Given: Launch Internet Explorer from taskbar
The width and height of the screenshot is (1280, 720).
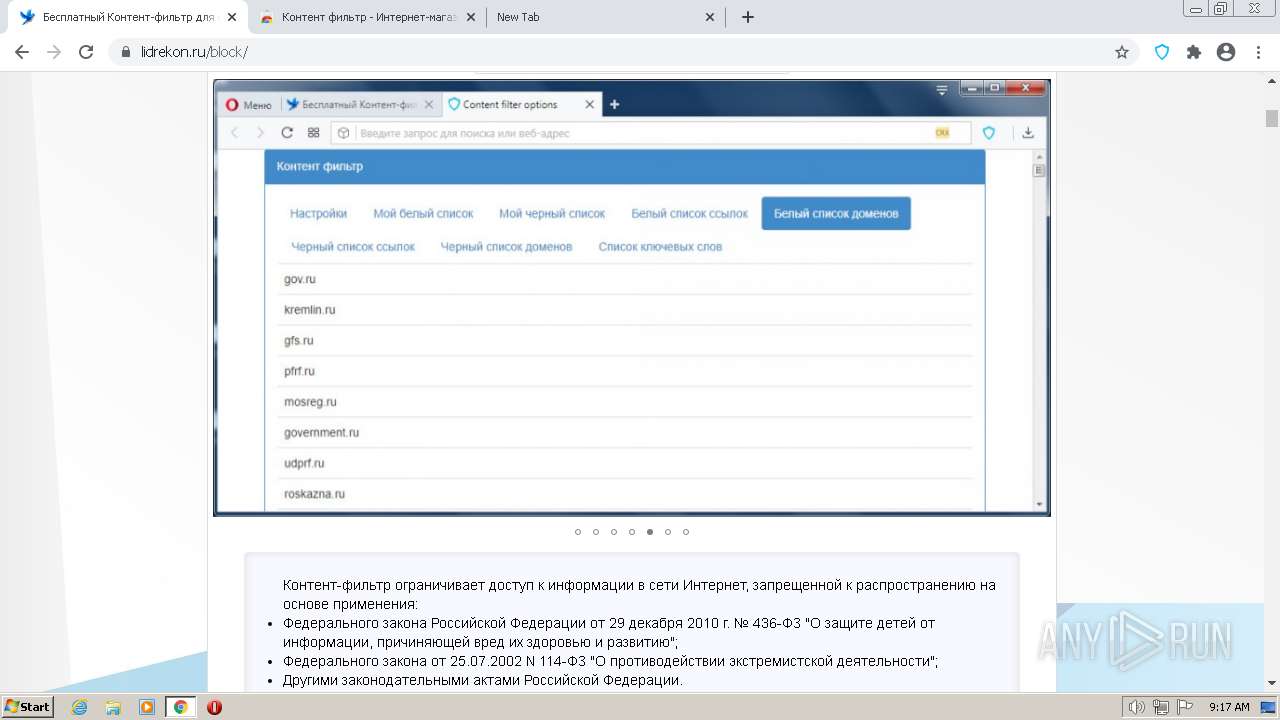Looking at the screenshot, I should coord(79,707).
